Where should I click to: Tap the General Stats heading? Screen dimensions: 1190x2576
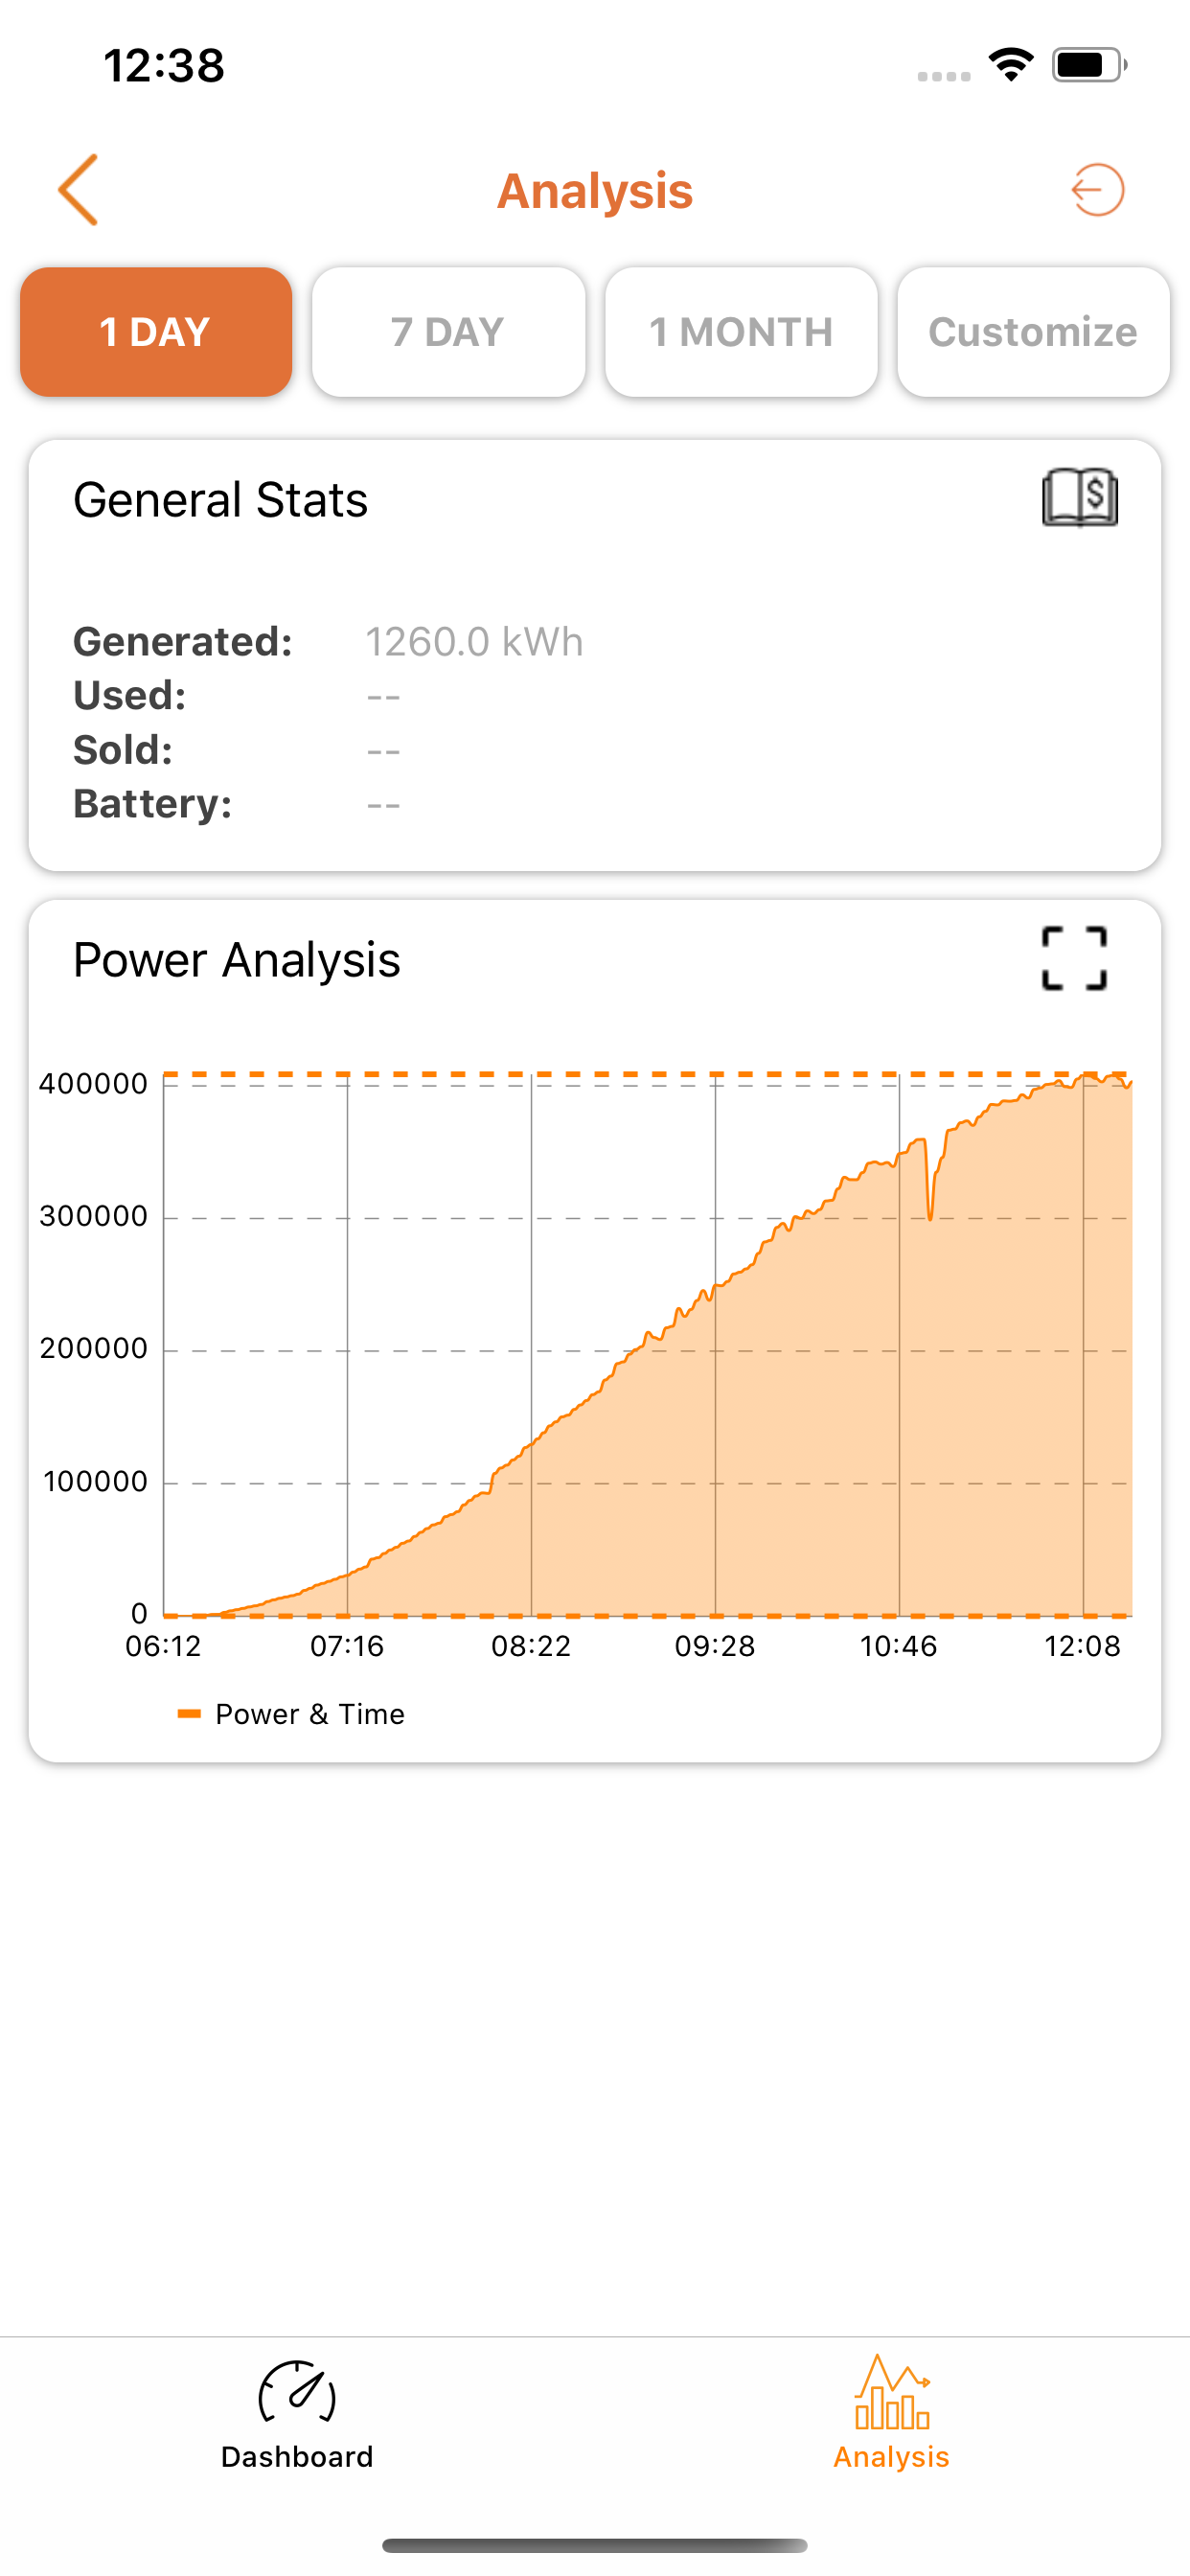pos(220,499)
